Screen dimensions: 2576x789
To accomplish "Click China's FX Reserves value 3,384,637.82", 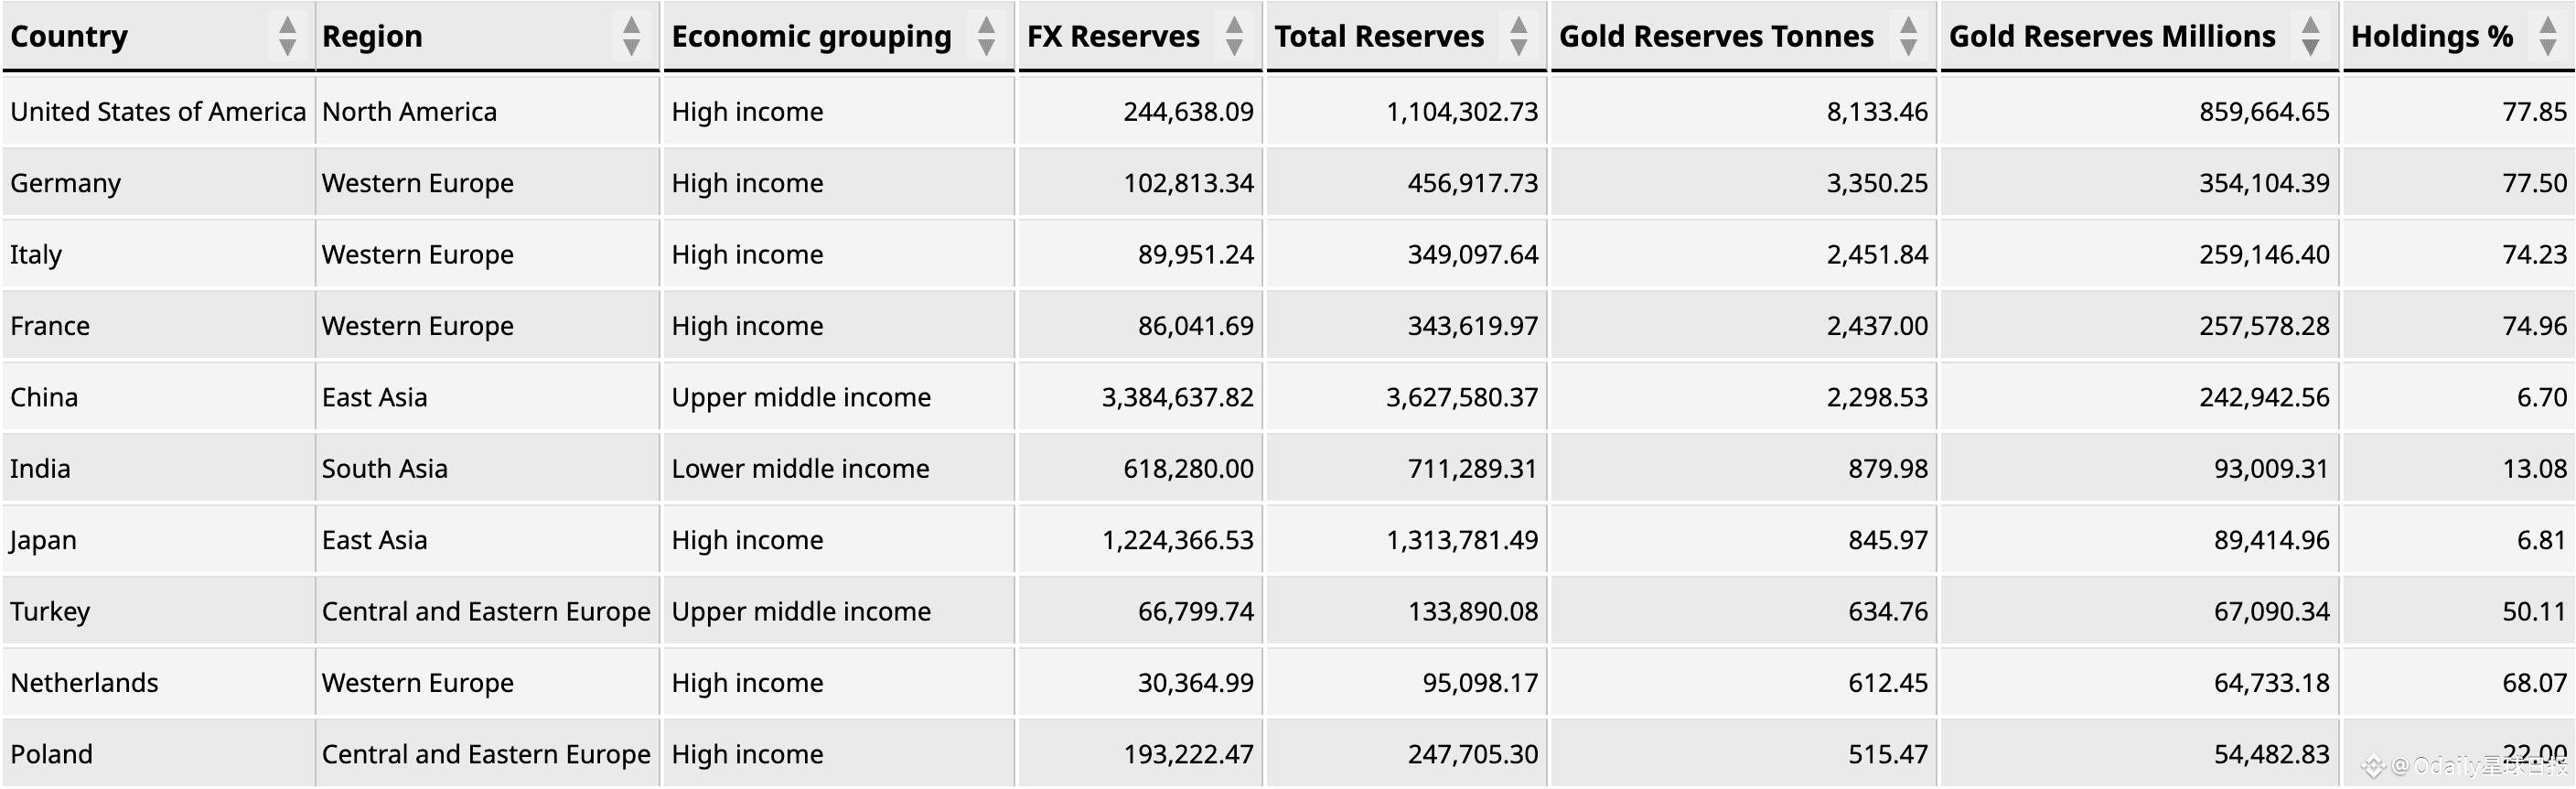I will (1177, 397).
